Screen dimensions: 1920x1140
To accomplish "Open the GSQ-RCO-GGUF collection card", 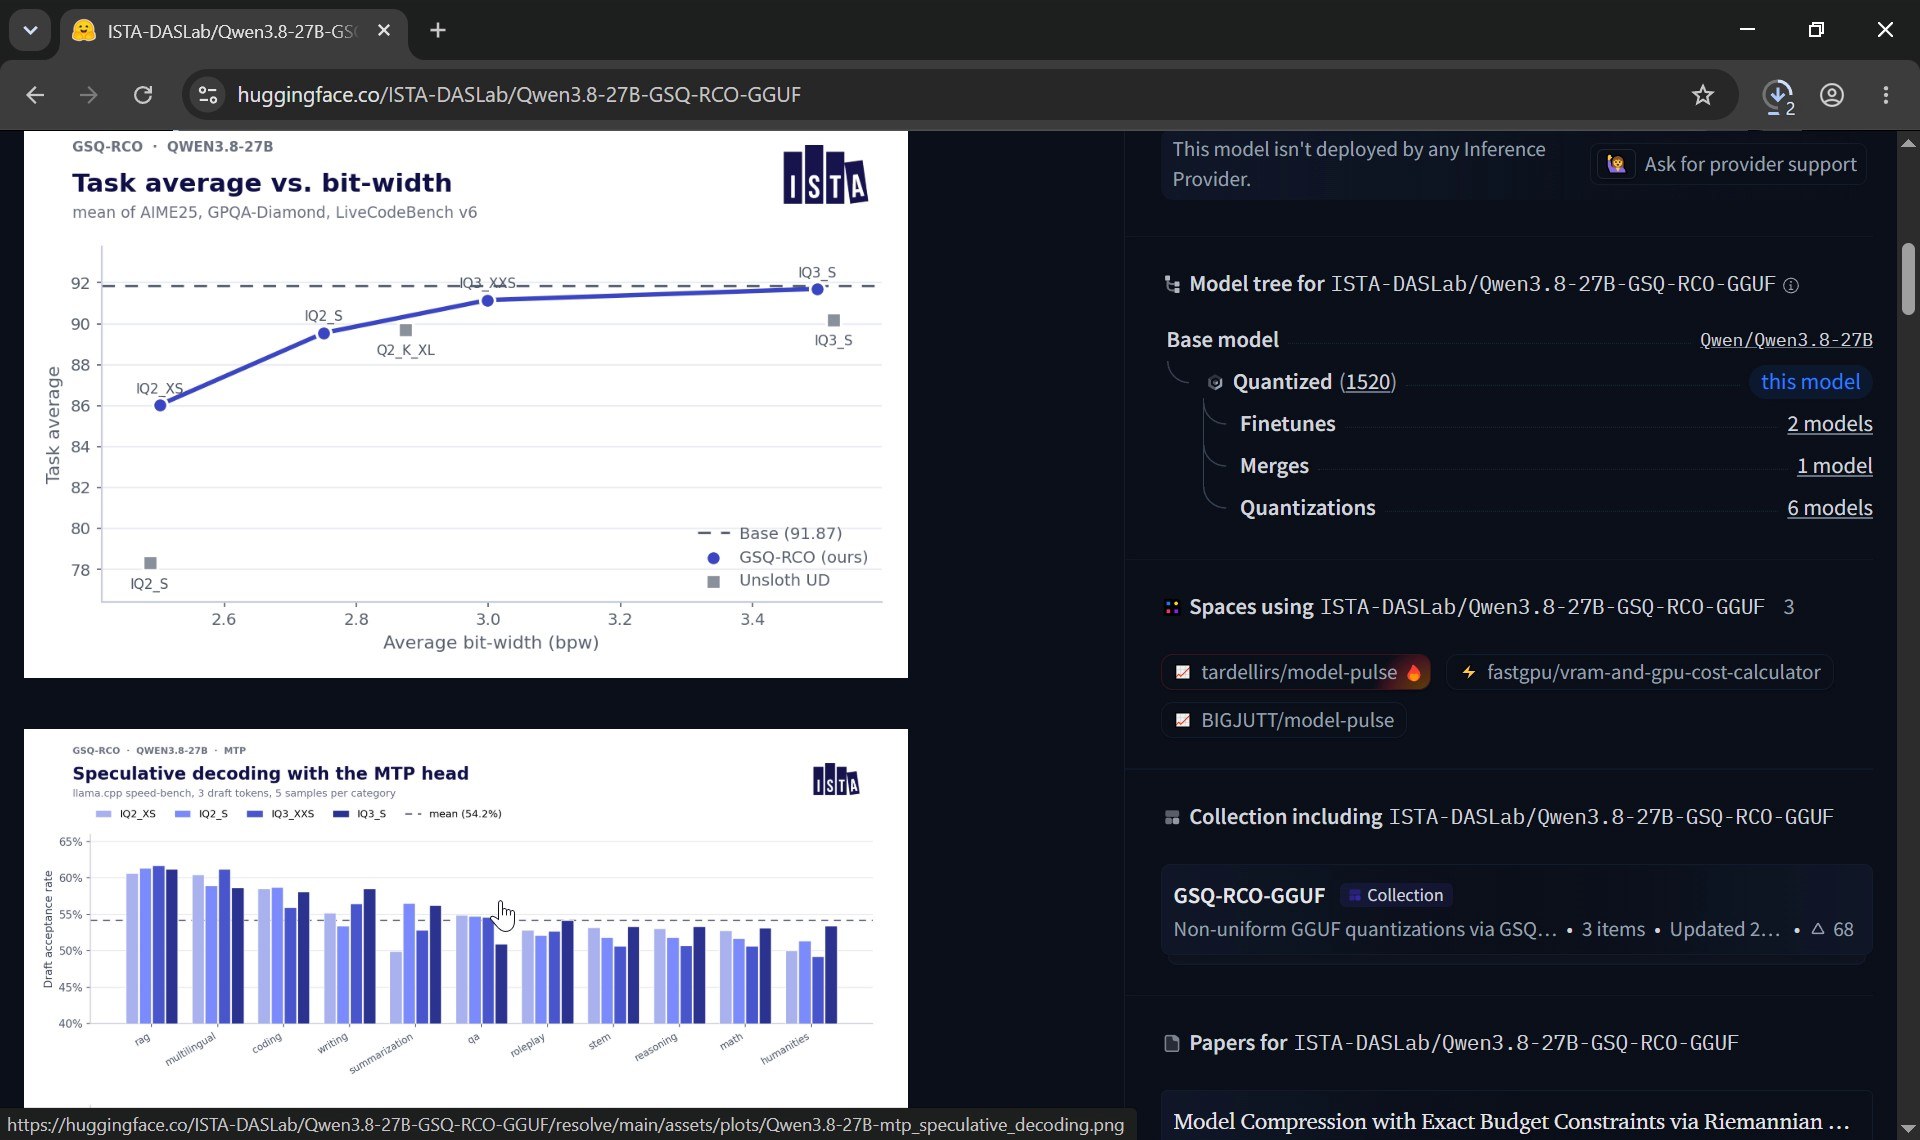I will [1516, 912].
